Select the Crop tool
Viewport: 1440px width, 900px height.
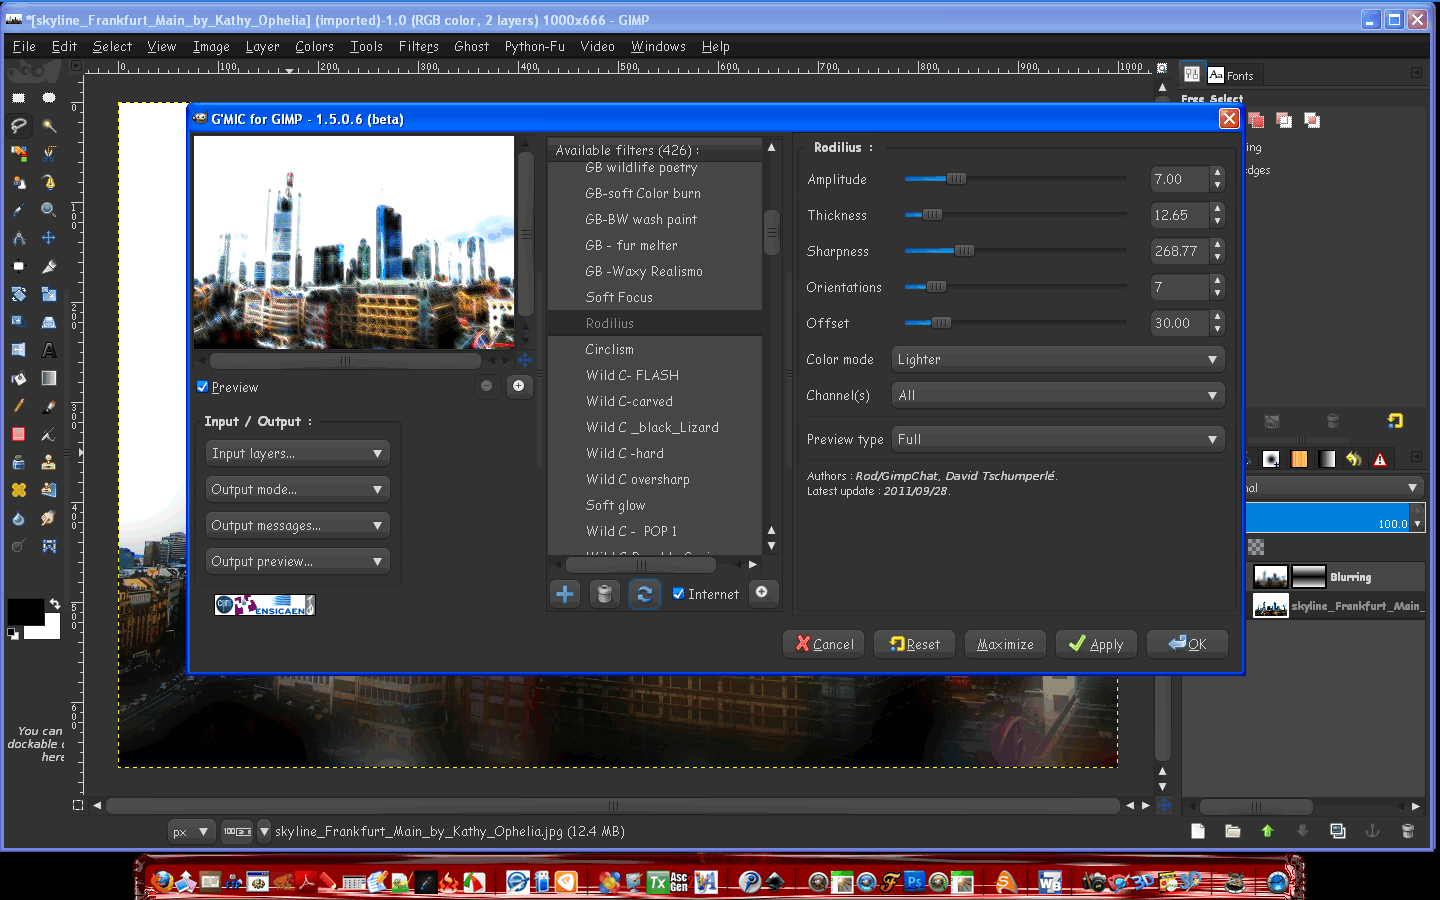(x=48, y=266)
